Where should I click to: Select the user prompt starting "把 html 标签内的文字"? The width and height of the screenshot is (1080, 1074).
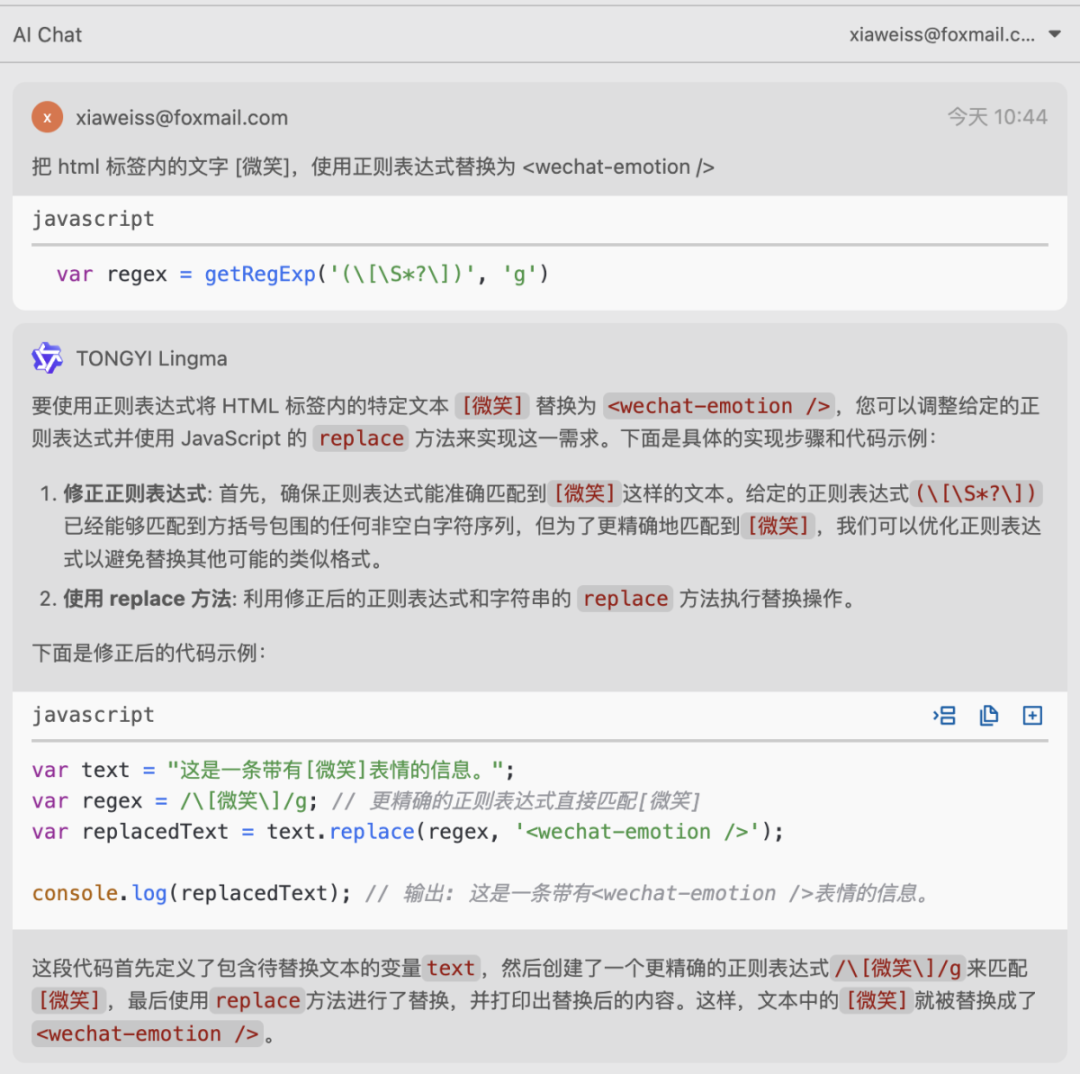(x=373, y=167)
